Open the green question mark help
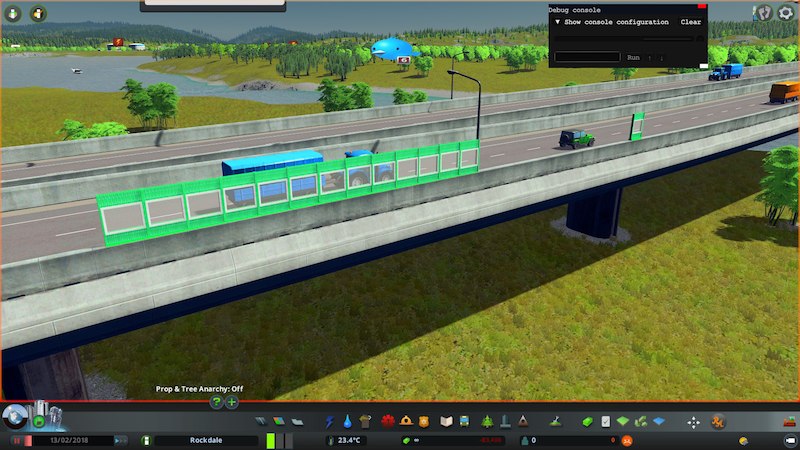Screen dimensions: 800x450 pyautogui.click(x=216, y=402)
